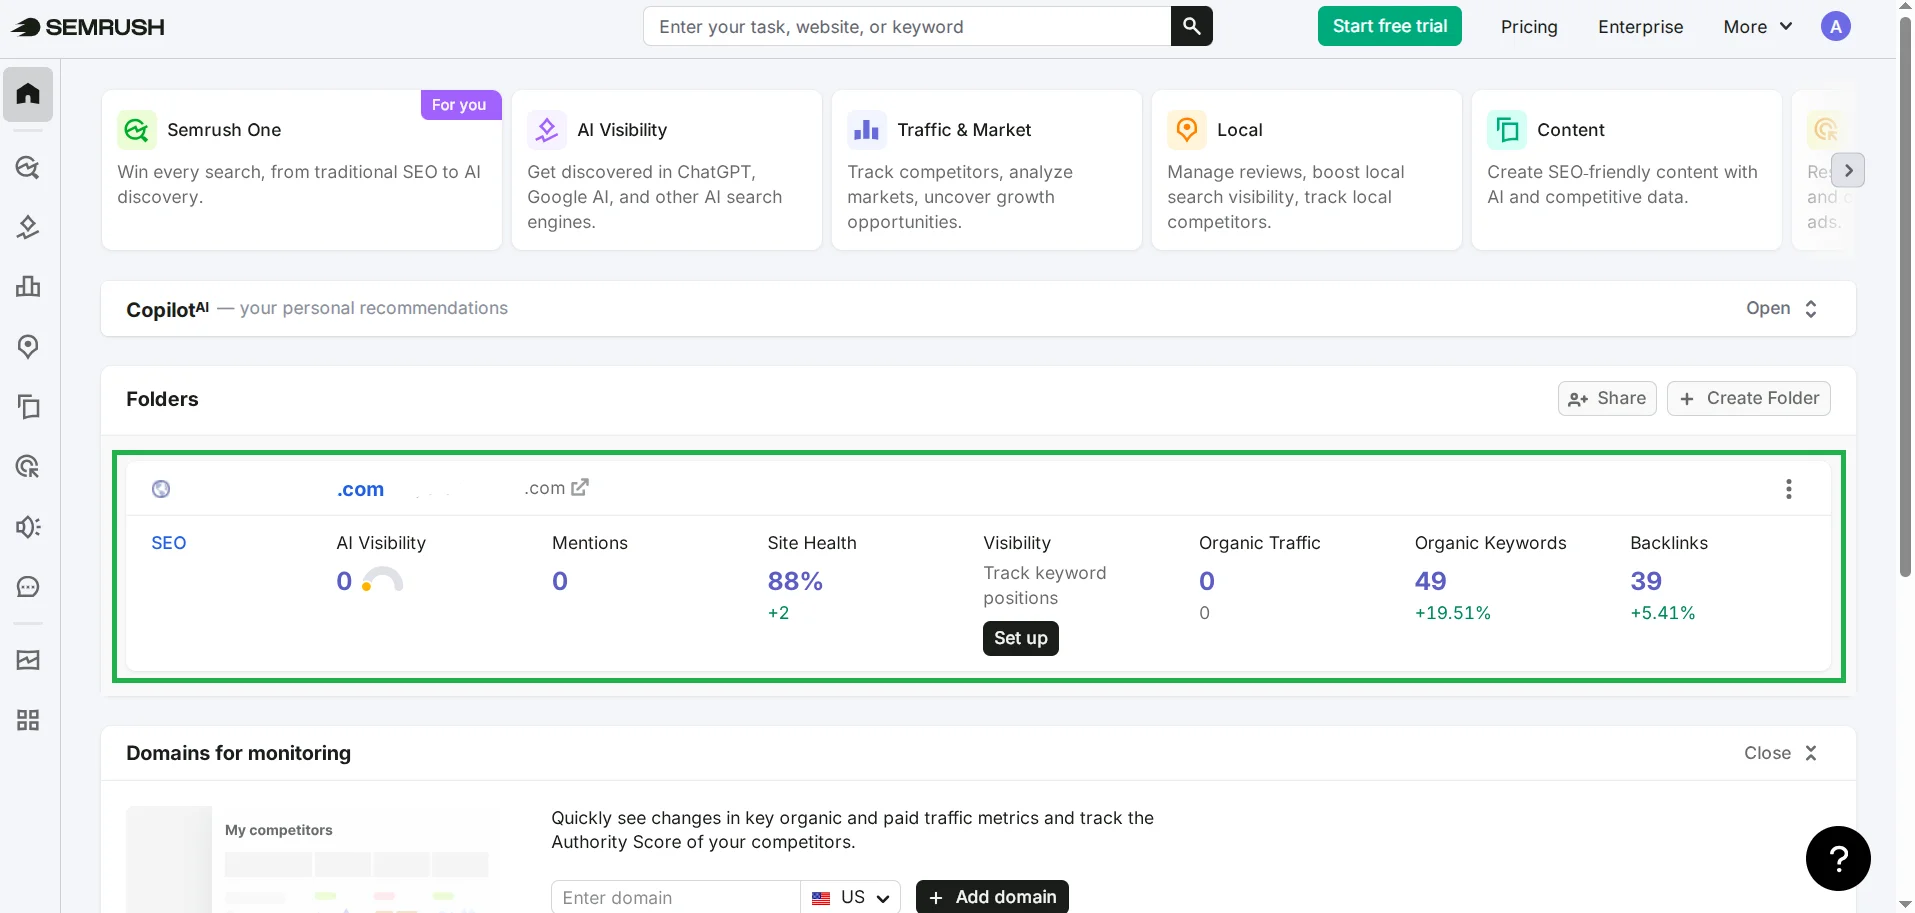
Task: Click the For you badge
Action: coord(459,105)
